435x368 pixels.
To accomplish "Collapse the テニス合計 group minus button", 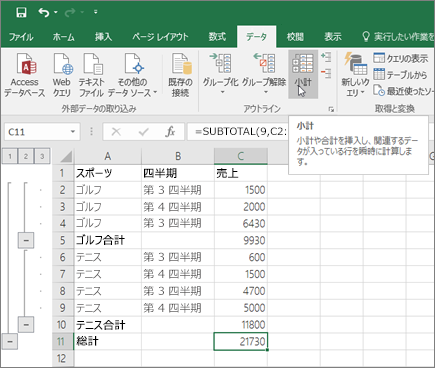I will tap(26, 324).
